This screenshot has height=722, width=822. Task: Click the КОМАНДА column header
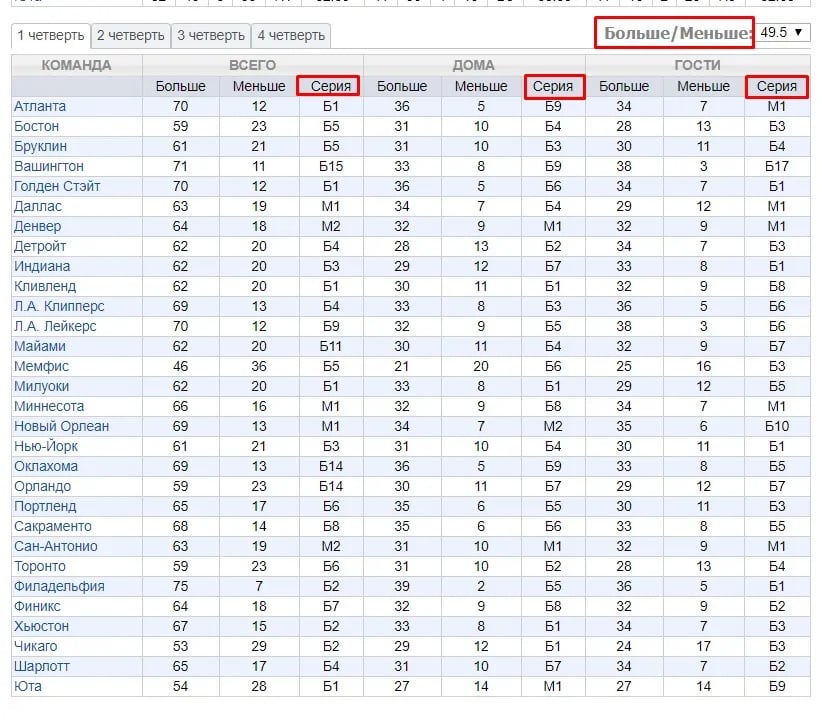(76, 66)
